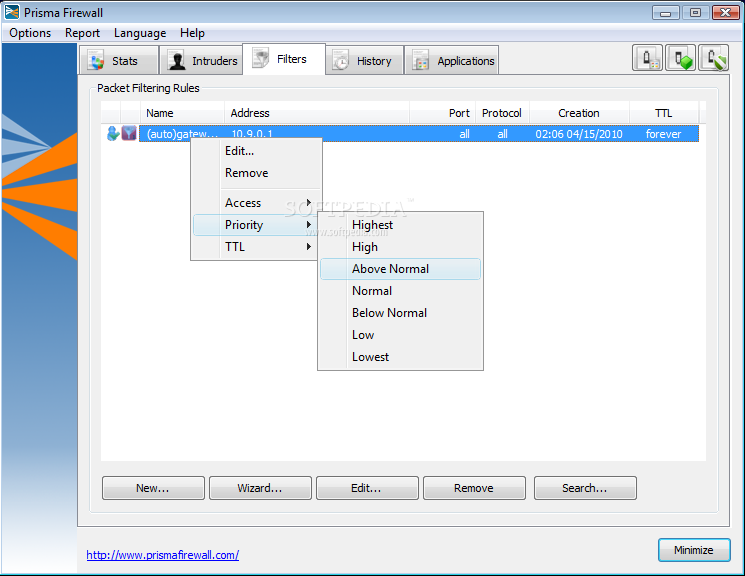Click the Intruders tab silhouette icon
The image size is (745, 576).
[177, 61]
